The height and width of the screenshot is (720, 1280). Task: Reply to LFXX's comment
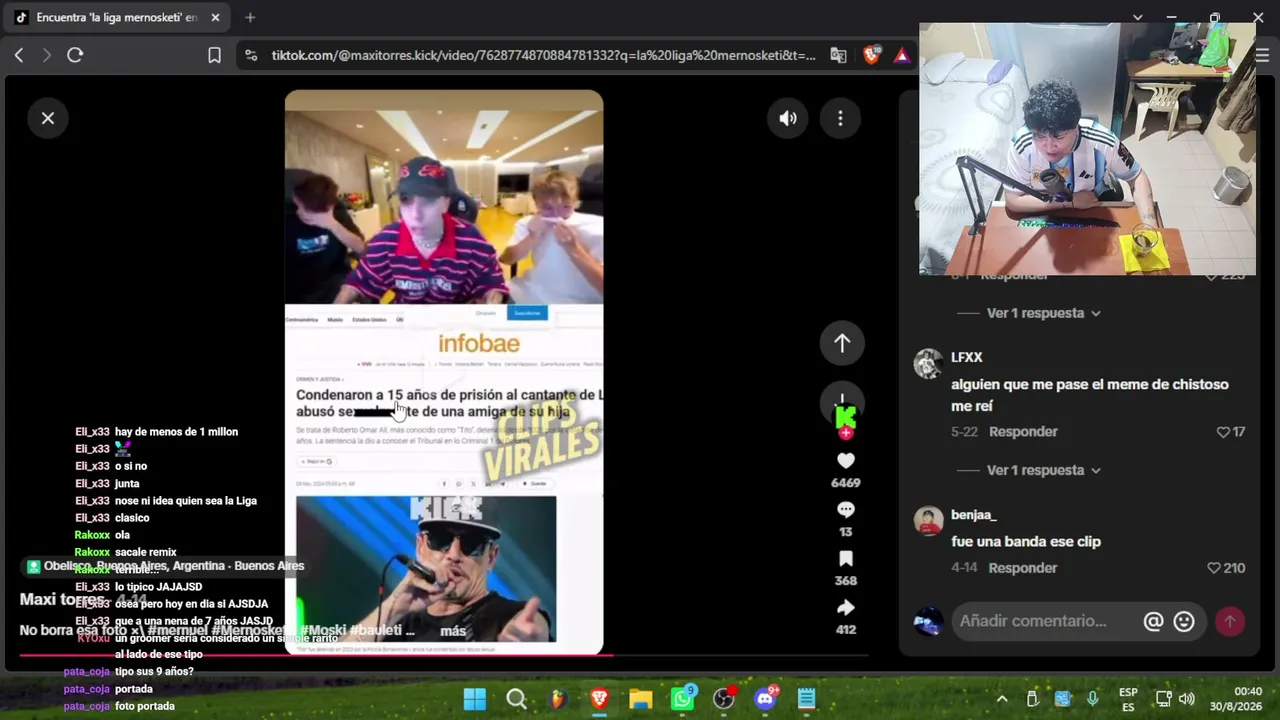pos(1023,432)
